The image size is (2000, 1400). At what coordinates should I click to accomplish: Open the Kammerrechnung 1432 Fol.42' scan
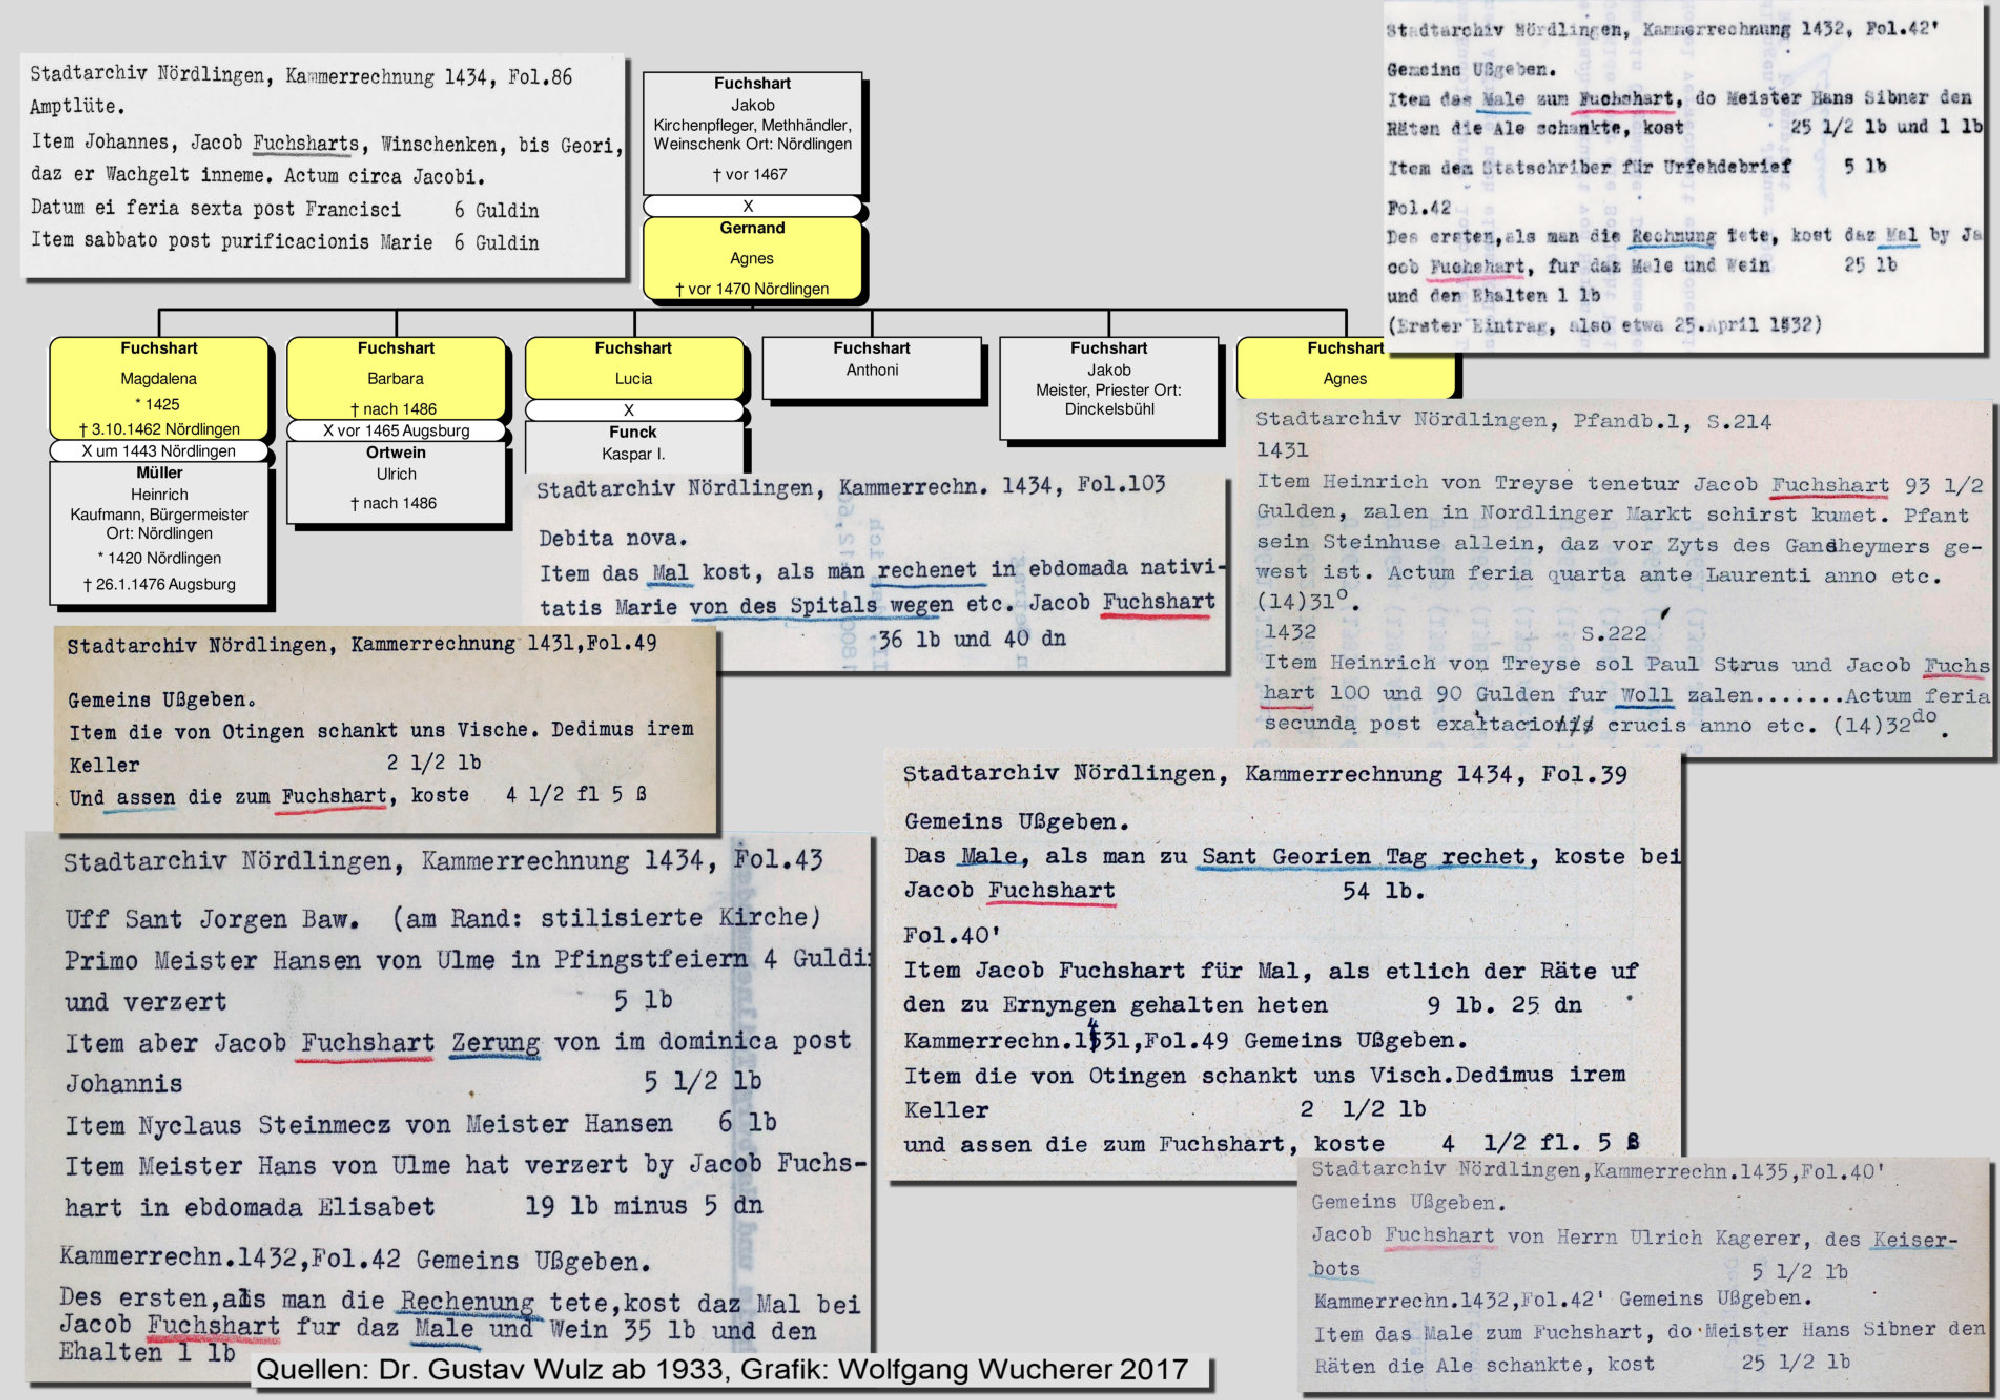(x=1683, y=178)
